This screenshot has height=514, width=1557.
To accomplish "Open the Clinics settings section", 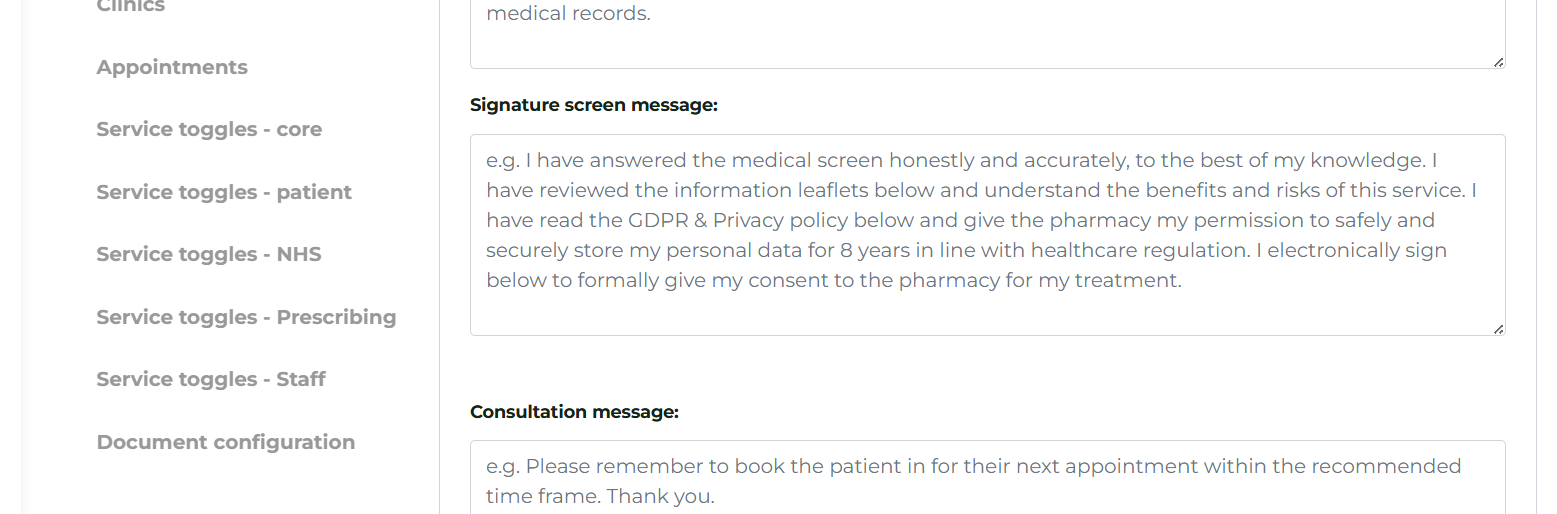I will (131, 6).
